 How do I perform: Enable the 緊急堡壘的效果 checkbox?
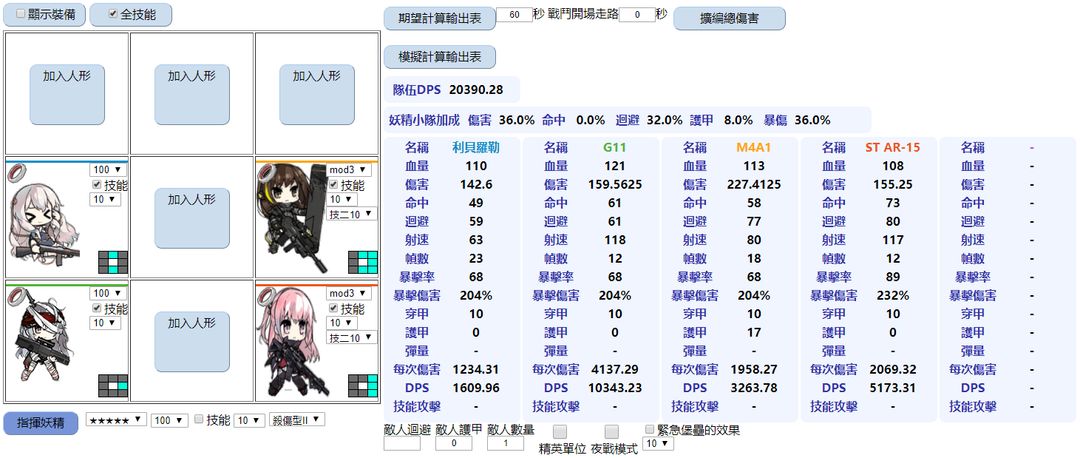tap(650, 430)
